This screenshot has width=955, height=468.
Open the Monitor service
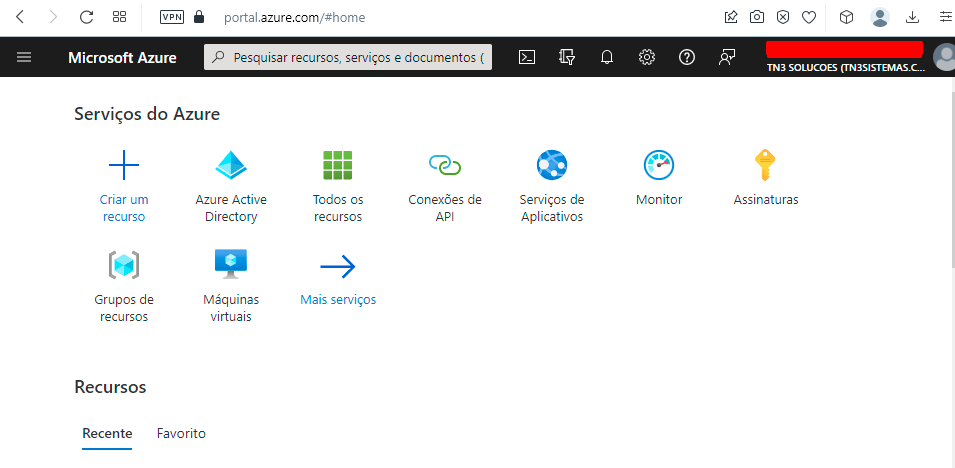[659, 165]
